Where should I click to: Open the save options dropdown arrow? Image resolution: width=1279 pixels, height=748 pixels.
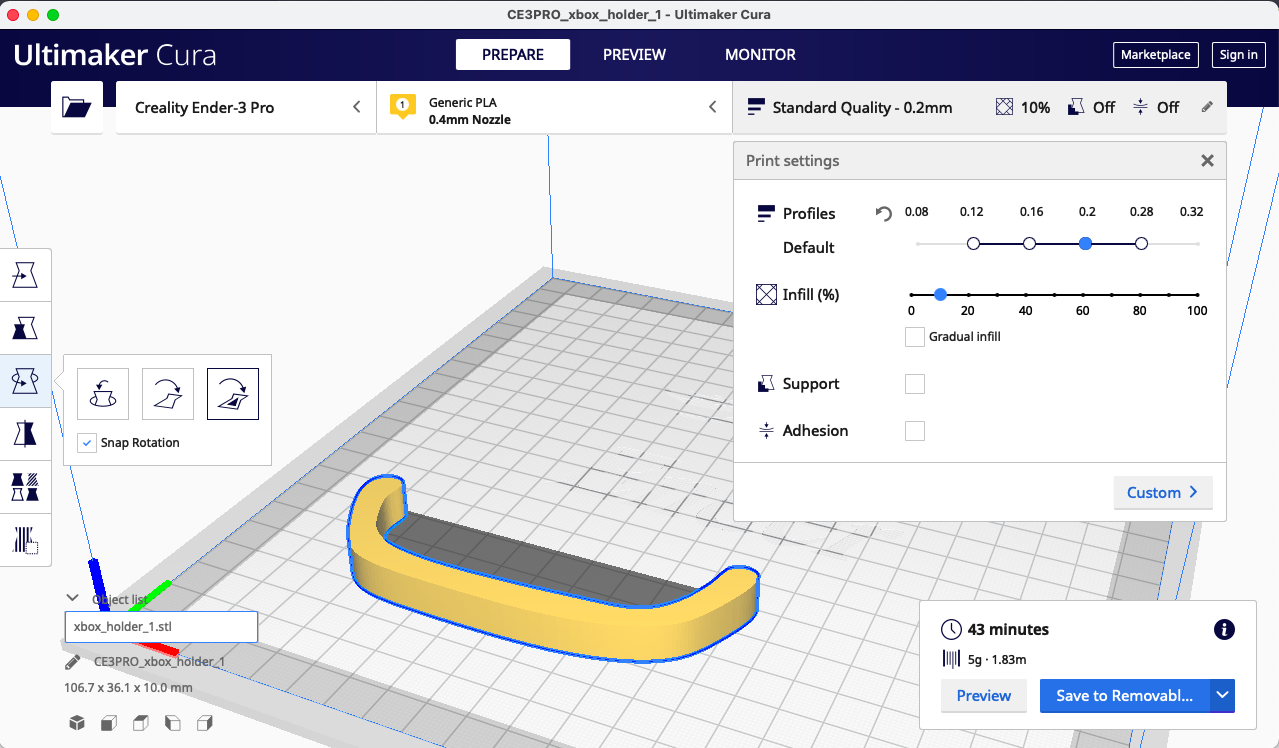coord(1222,696)
